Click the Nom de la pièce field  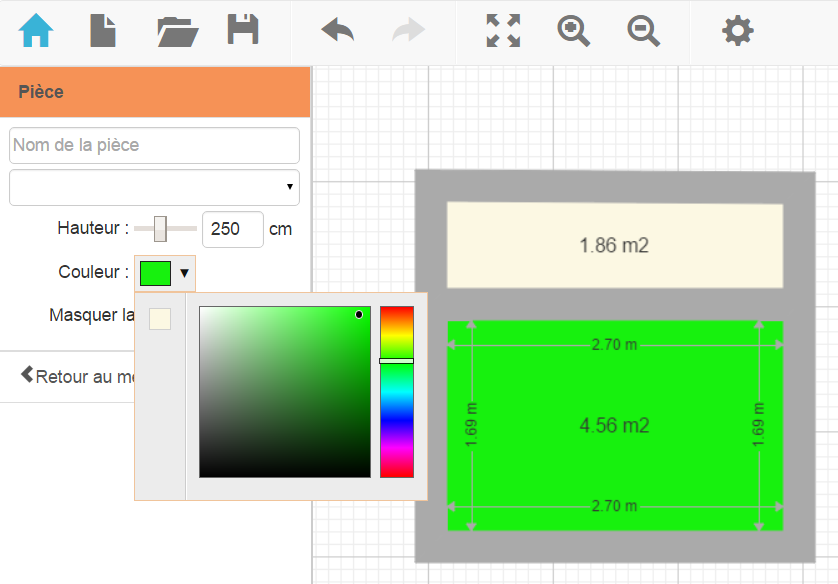tap(154, 145)
